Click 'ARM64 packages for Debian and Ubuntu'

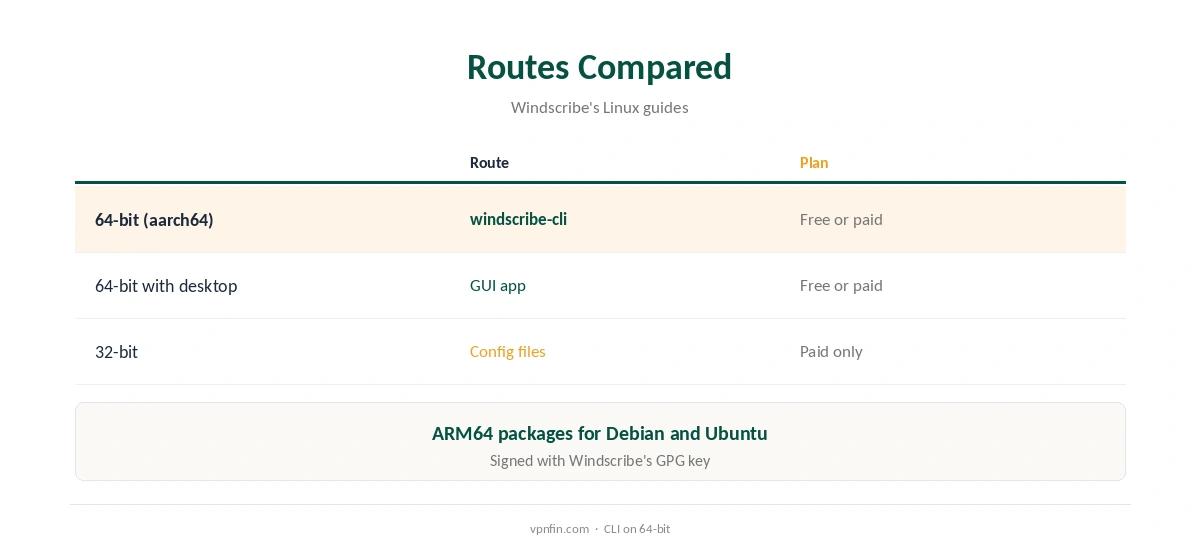pos(600,433)
